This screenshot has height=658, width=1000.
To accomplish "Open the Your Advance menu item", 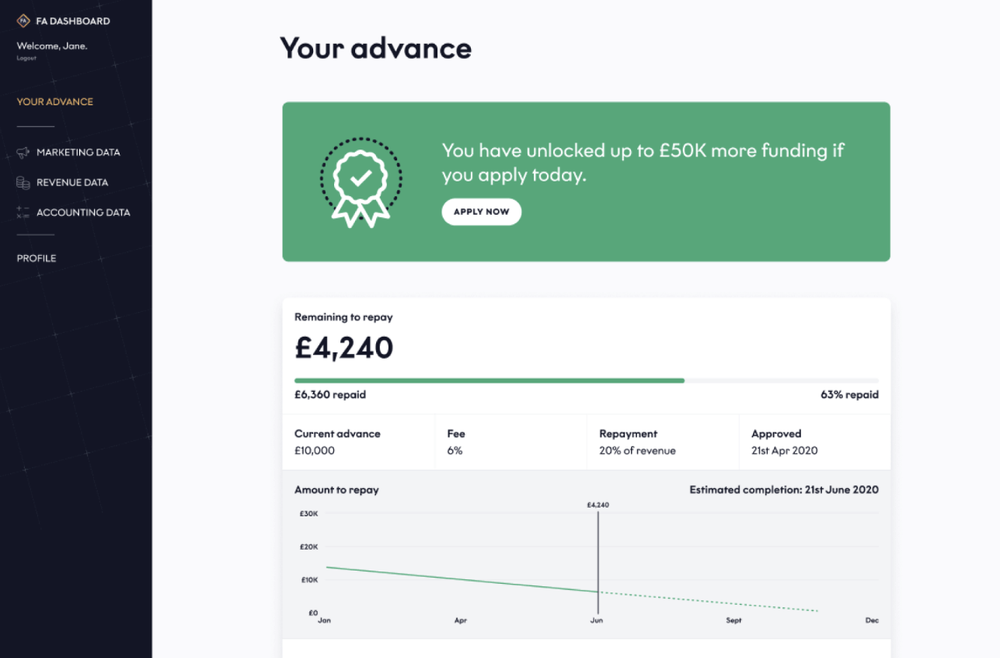I will coord(55,102).
